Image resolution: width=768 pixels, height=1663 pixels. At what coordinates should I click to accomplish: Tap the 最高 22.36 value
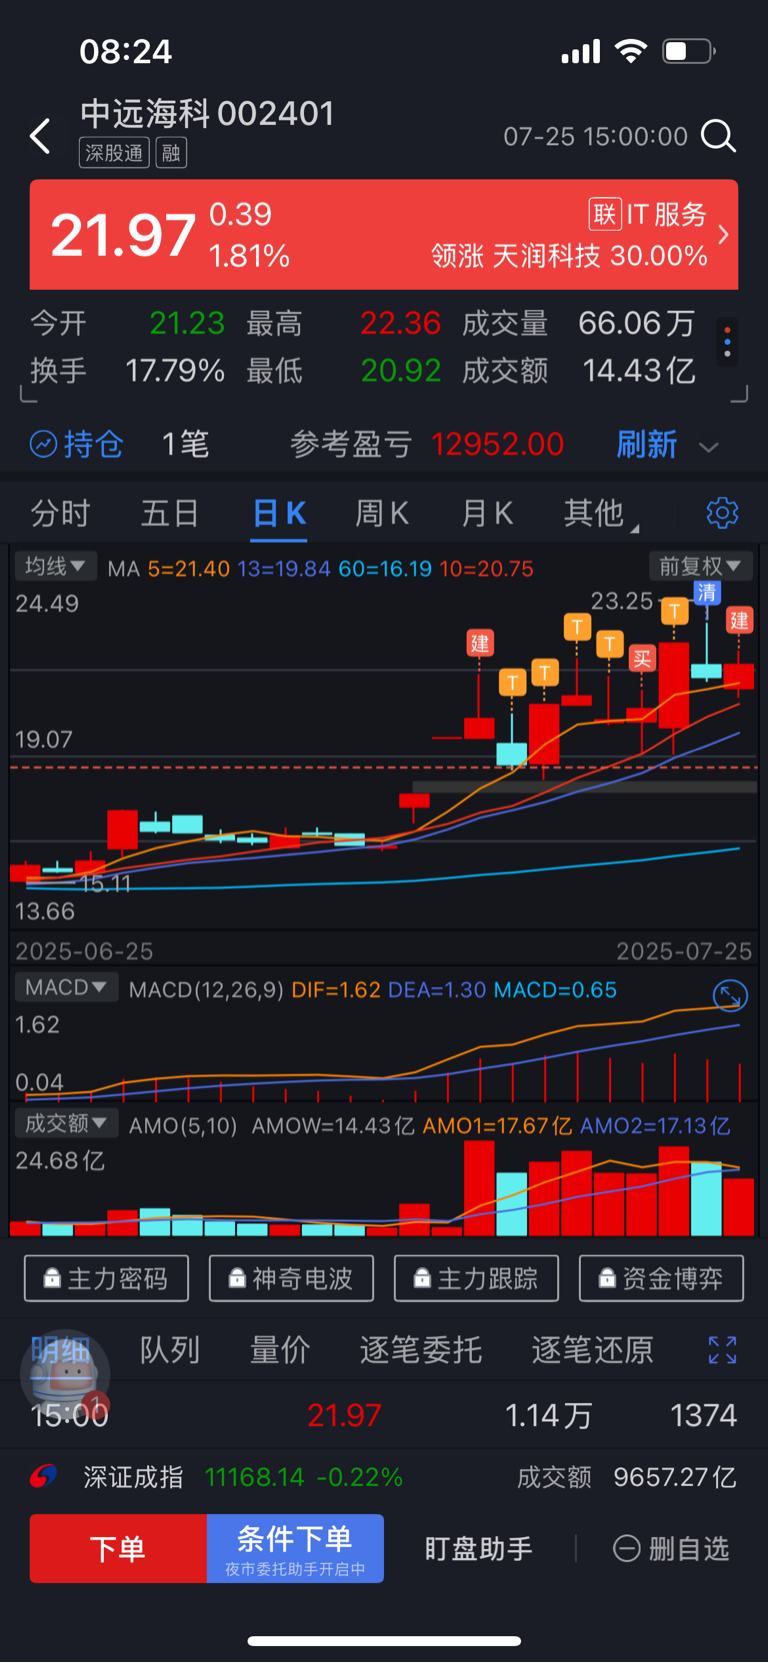(x=400, y=323)
